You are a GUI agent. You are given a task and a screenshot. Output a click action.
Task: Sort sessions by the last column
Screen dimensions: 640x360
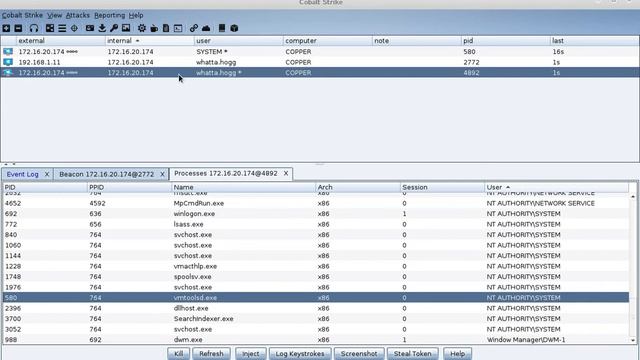coord(594,41)
